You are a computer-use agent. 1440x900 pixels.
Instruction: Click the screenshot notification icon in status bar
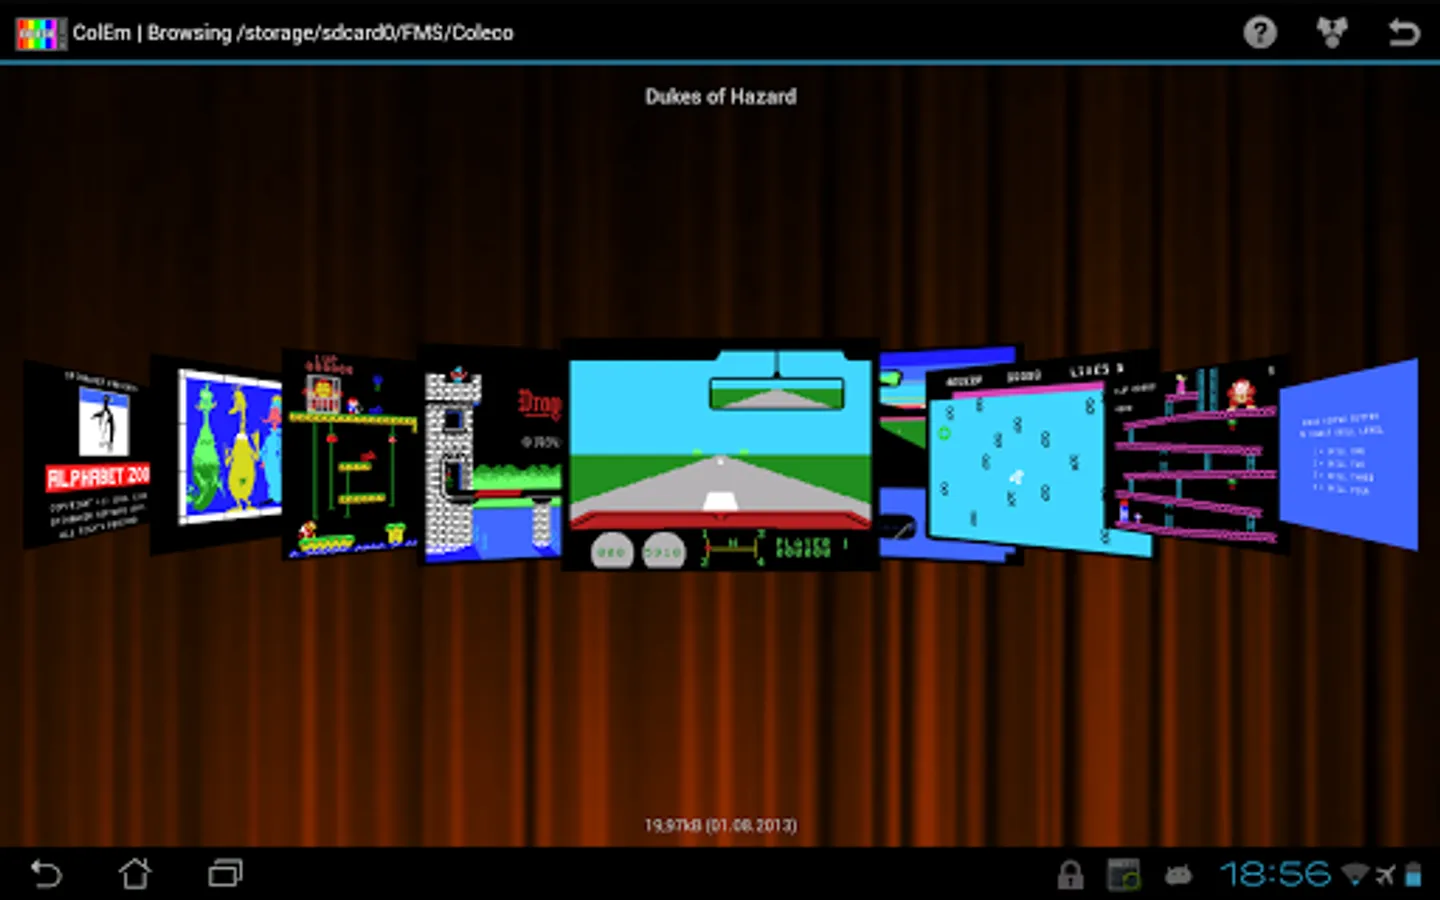(1124, 875)
